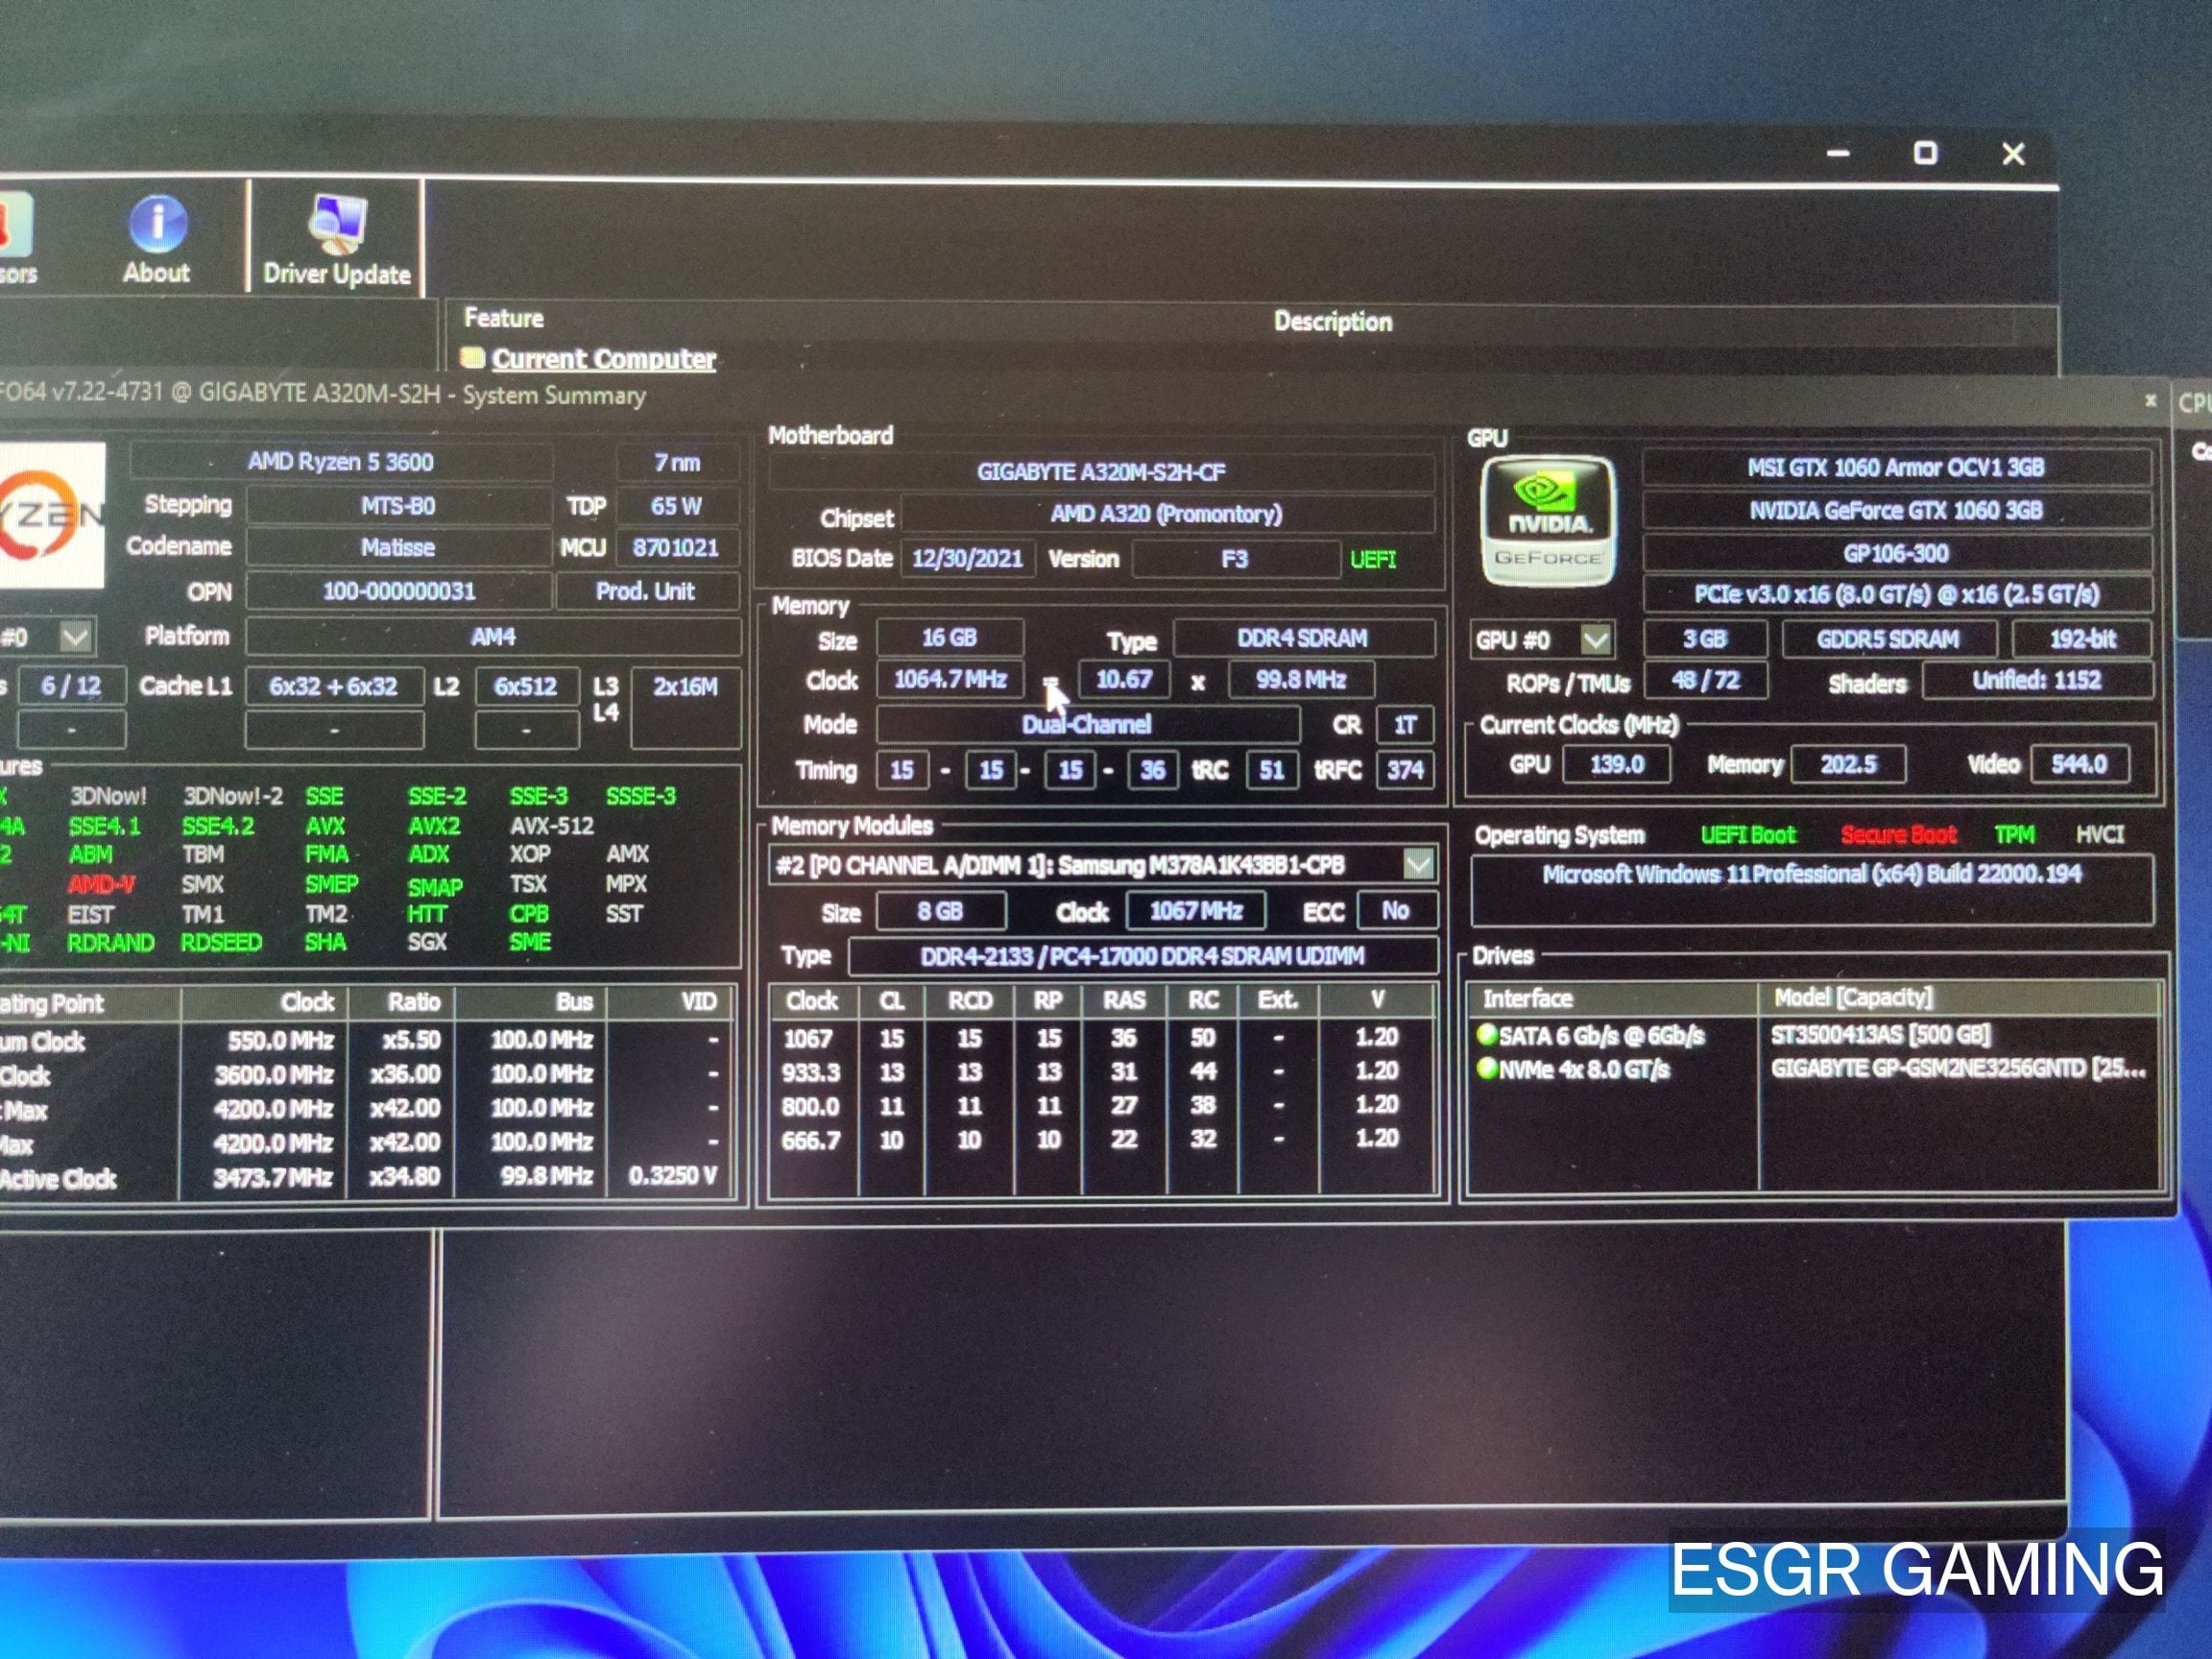This screenshot has height=1659, width=2212.
Task: Click the OPN 100-000000031 field
Action: pos(398,591)
